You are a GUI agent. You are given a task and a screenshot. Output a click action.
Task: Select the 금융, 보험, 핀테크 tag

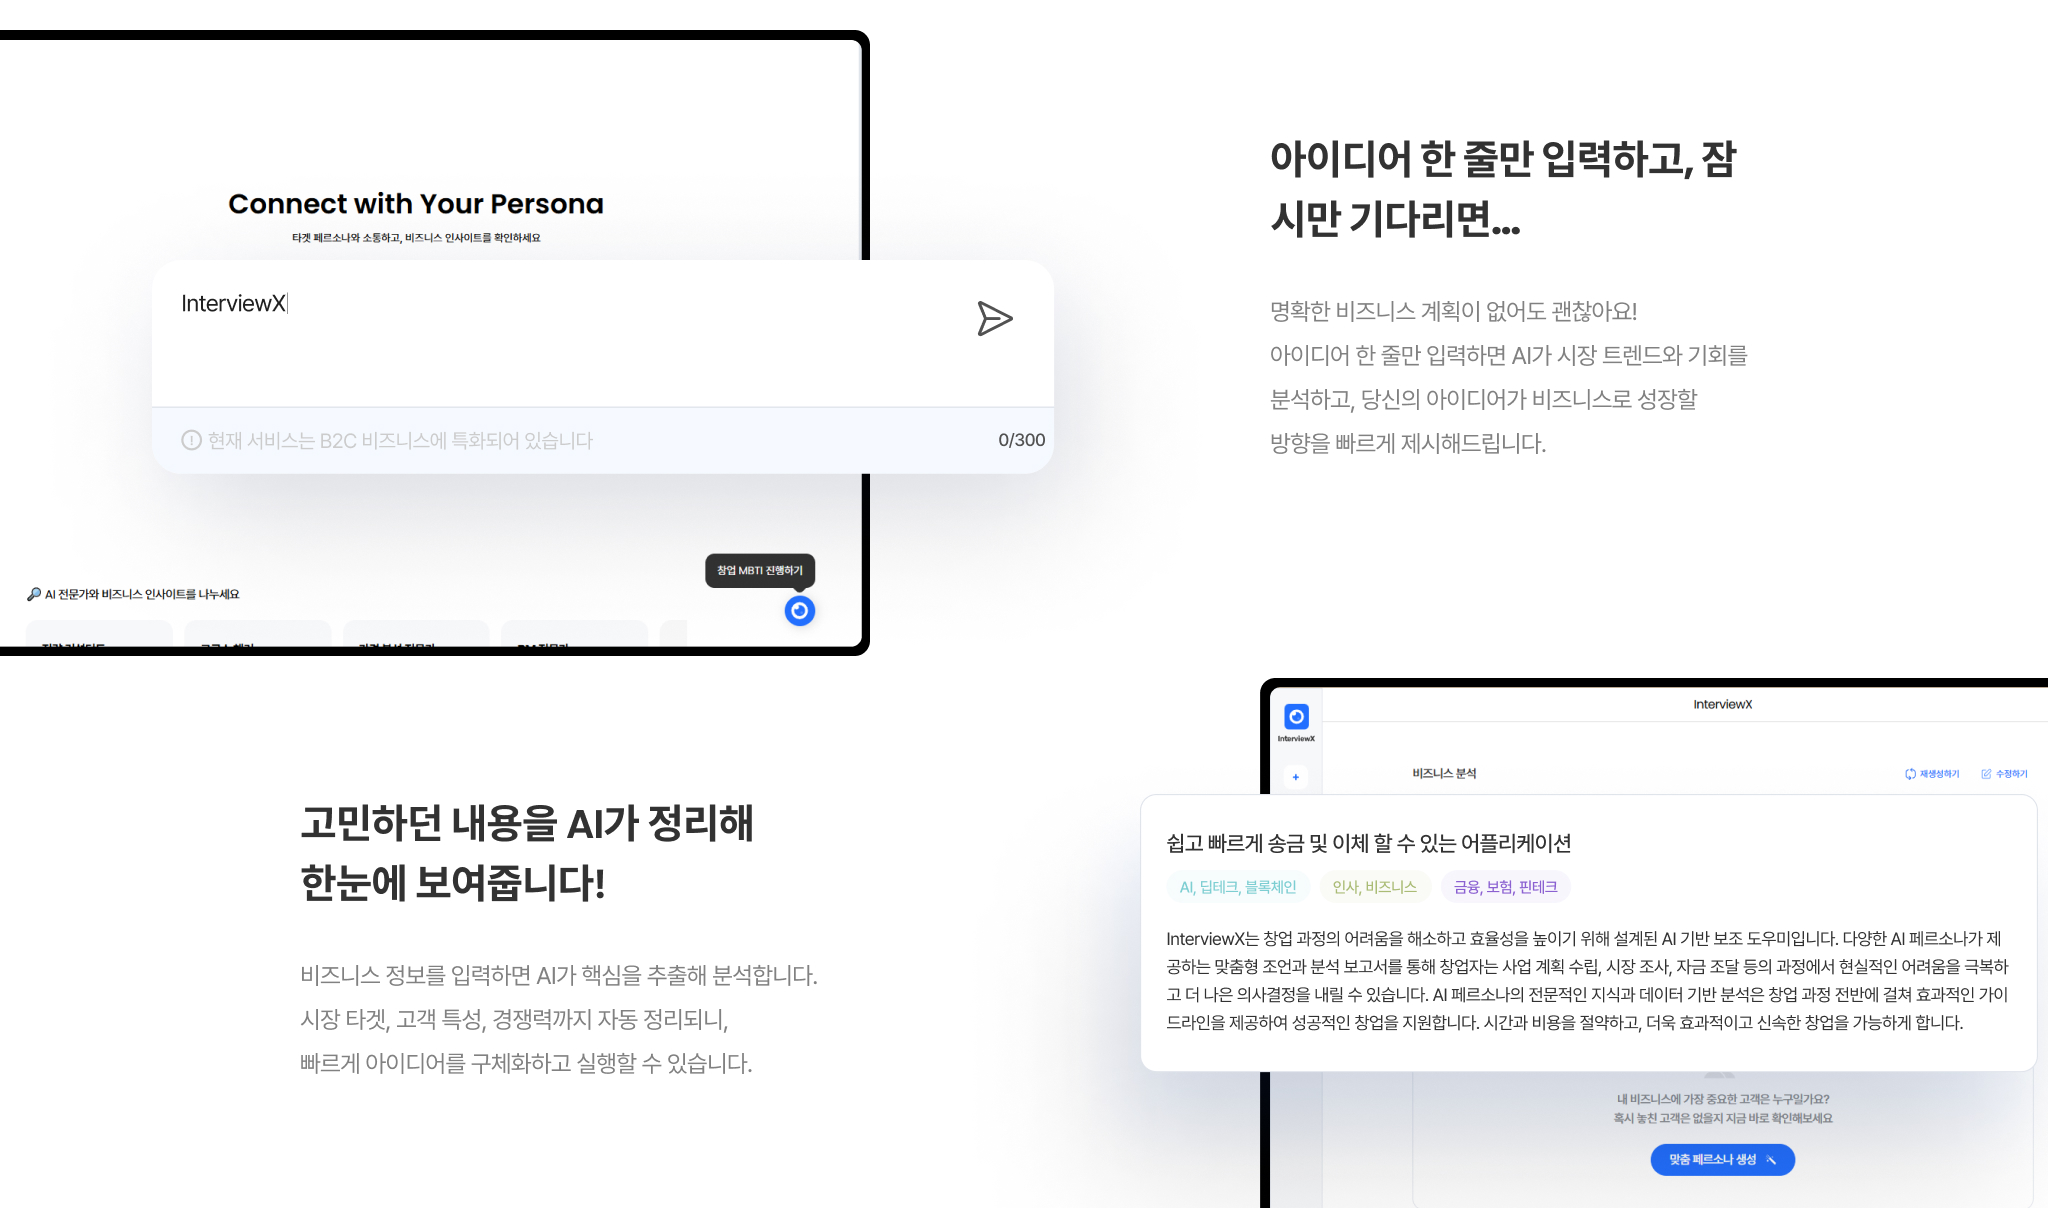point(1505,887)
